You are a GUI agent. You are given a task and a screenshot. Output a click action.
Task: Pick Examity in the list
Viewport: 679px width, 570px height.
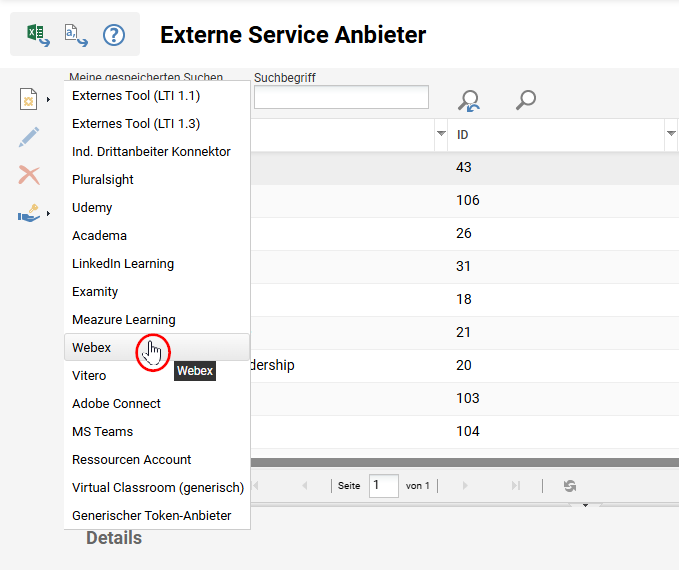point(157,291)
